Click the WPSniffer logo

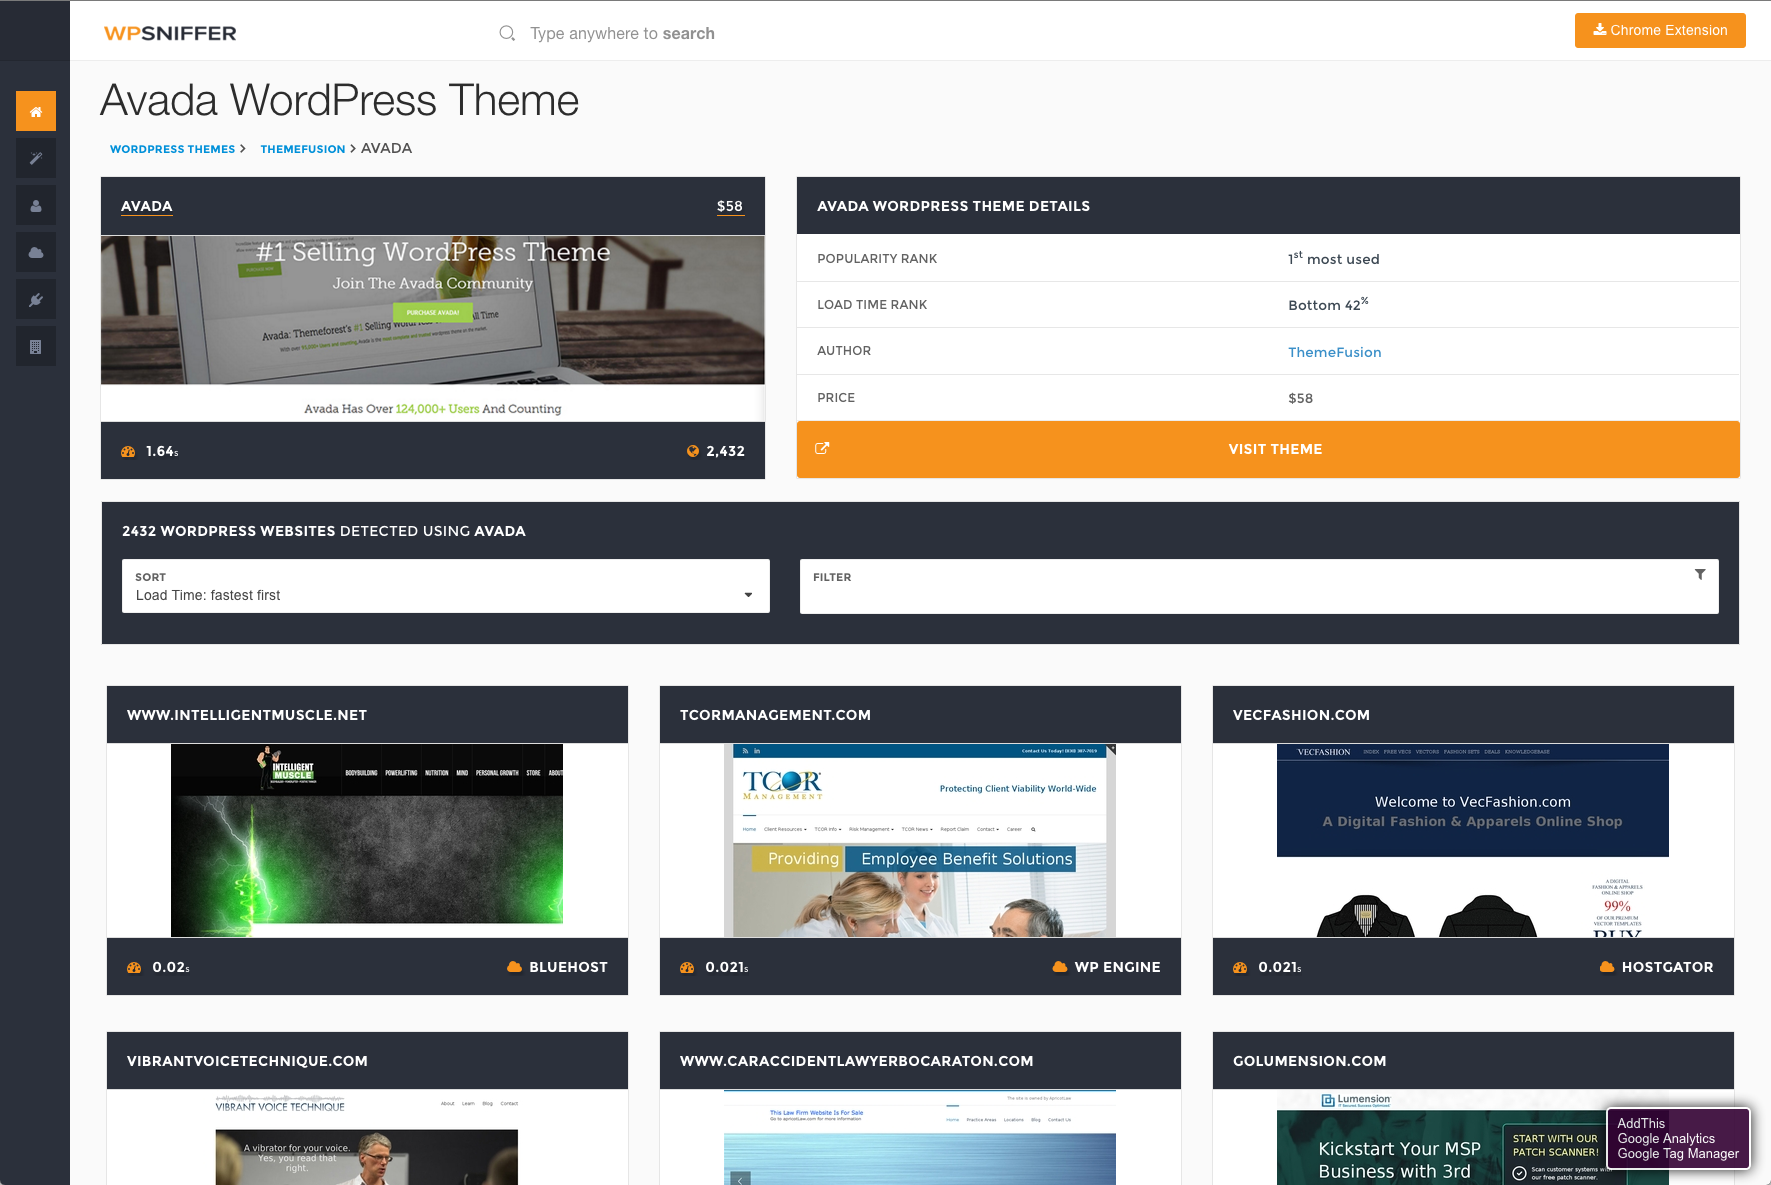[x=170, y=33]
